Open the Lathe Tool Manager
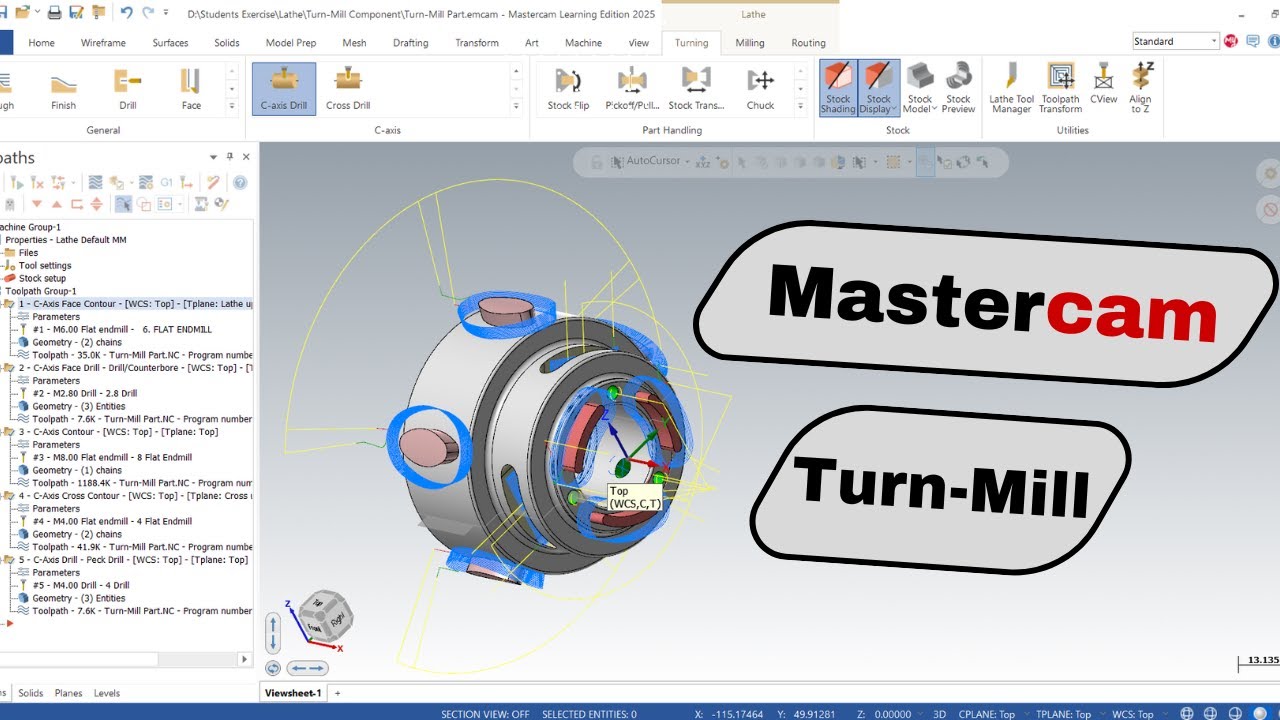The height and width of the screenshot is (720, 1280). (1011, 88)
